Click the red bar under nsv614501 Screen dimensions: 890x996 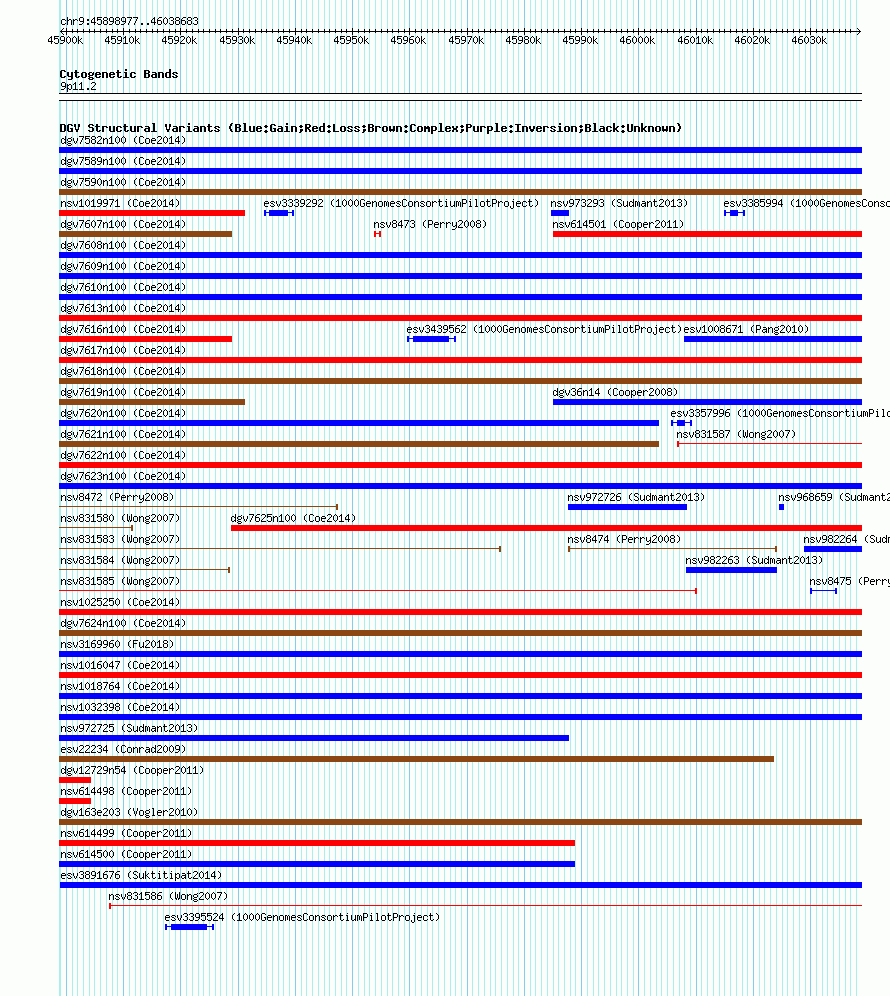[x=707, y=234]
